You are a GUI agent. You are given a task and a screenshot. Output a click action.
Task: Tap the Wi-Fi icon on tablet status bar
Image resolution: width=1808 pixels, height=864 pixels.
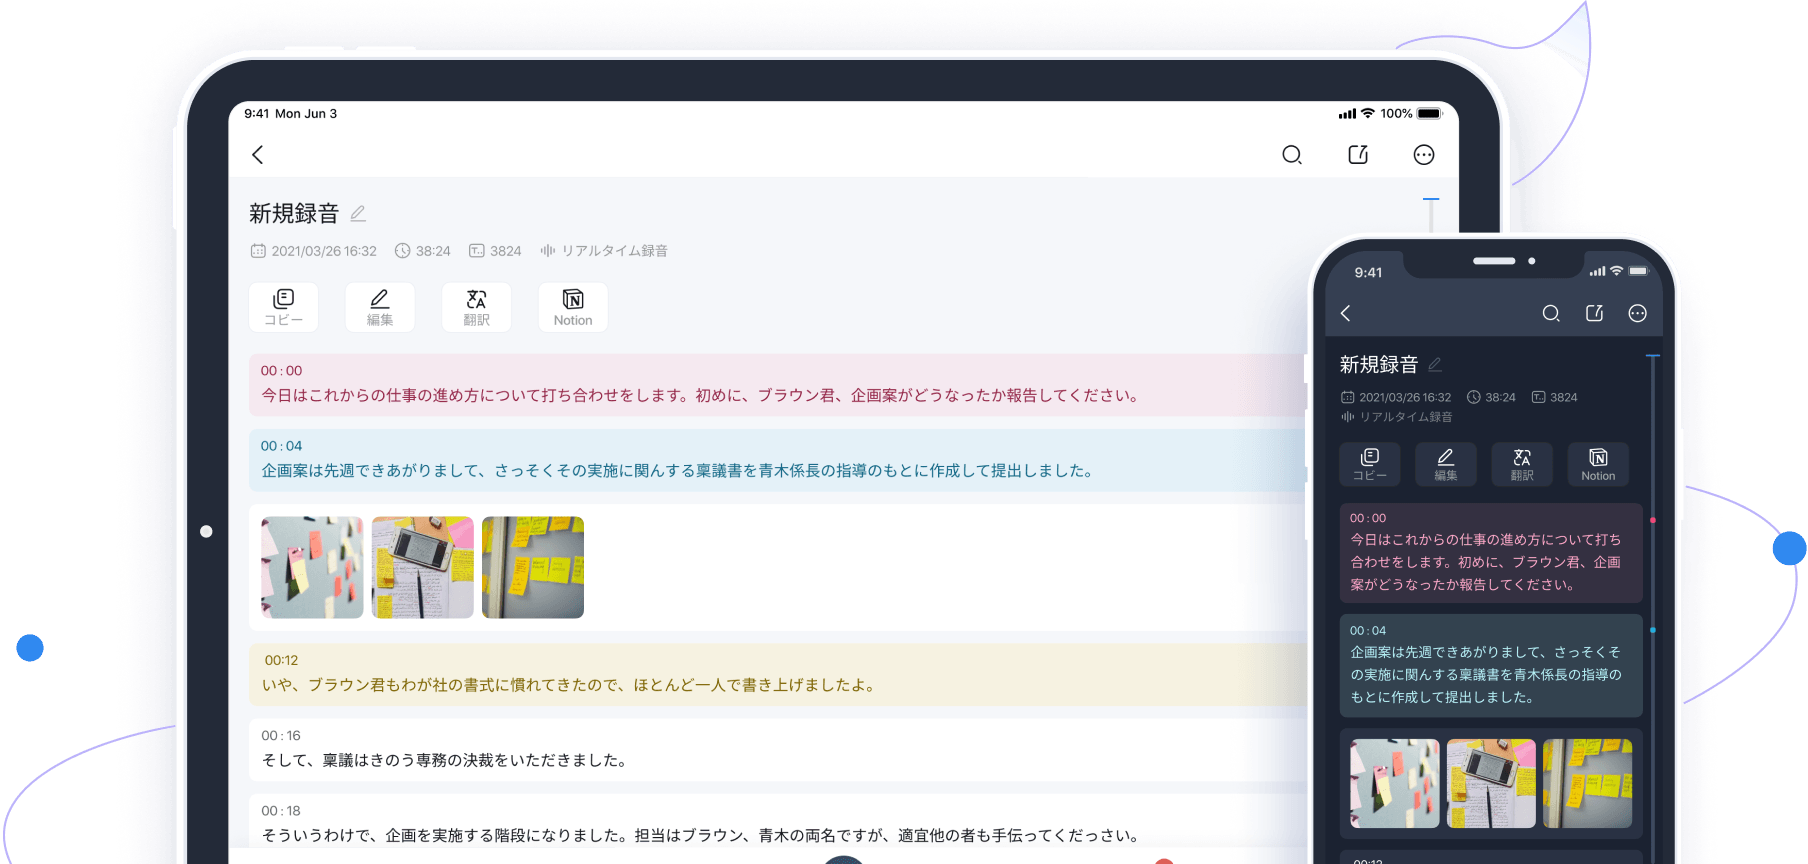[1368, 114]
